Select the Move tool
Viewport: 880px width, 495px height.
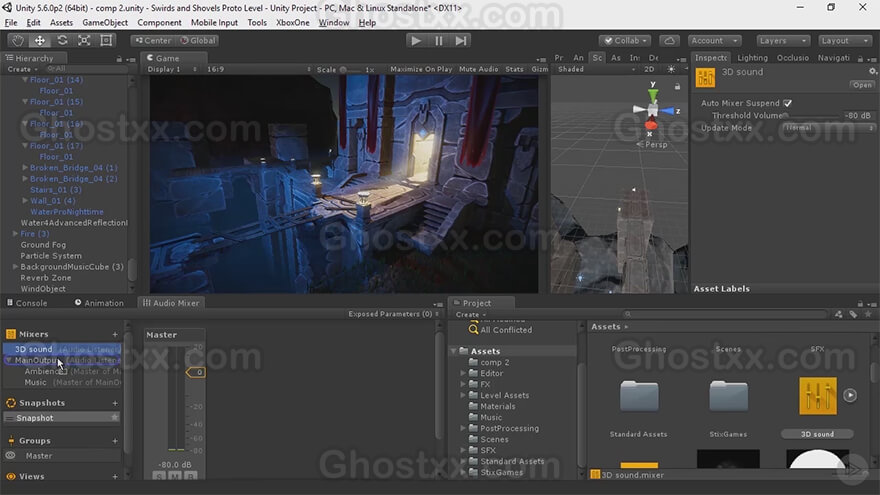click(x=40, y=40)
